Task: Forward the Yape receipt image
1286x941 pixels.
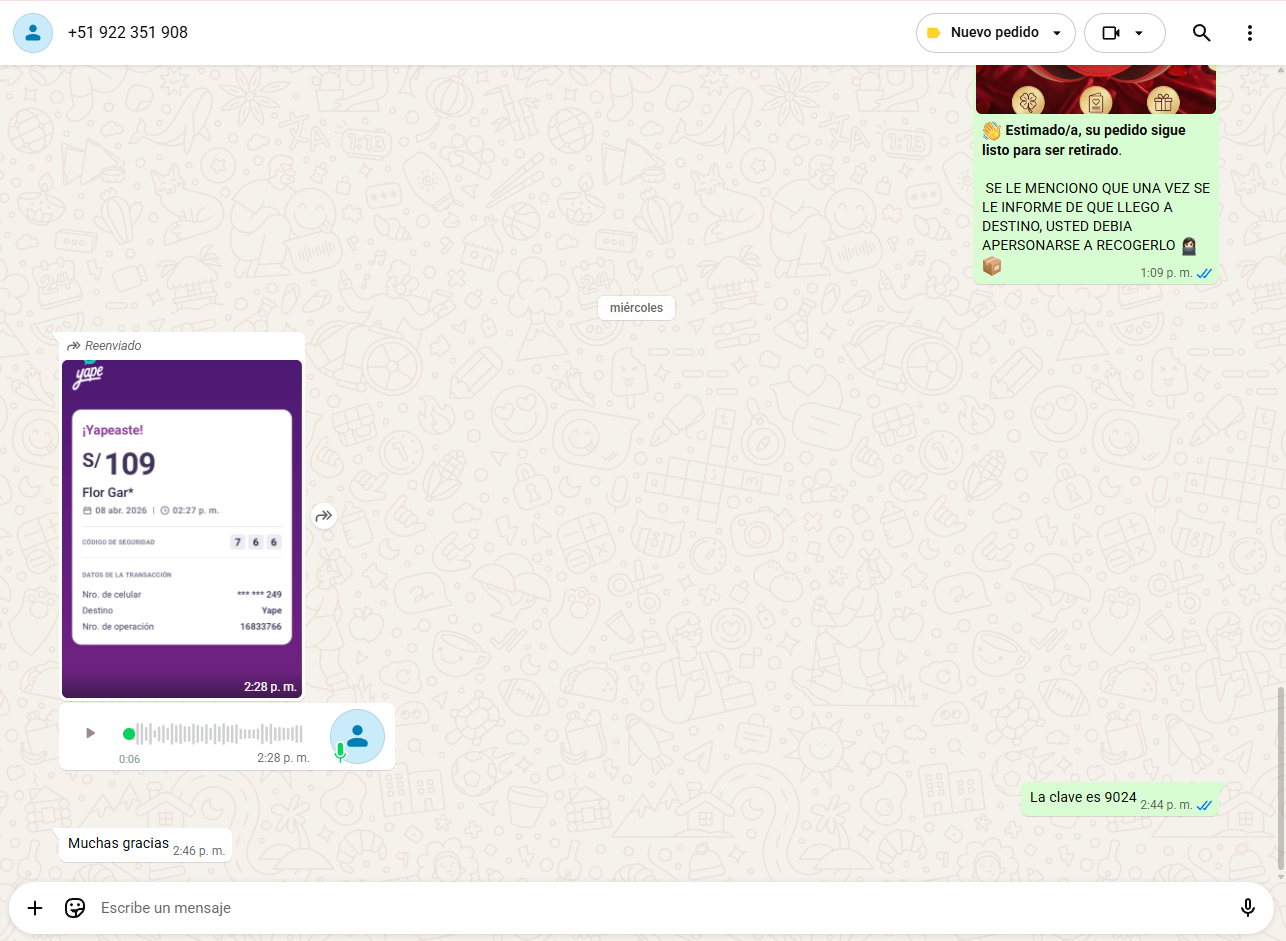Action: point(324,516)
